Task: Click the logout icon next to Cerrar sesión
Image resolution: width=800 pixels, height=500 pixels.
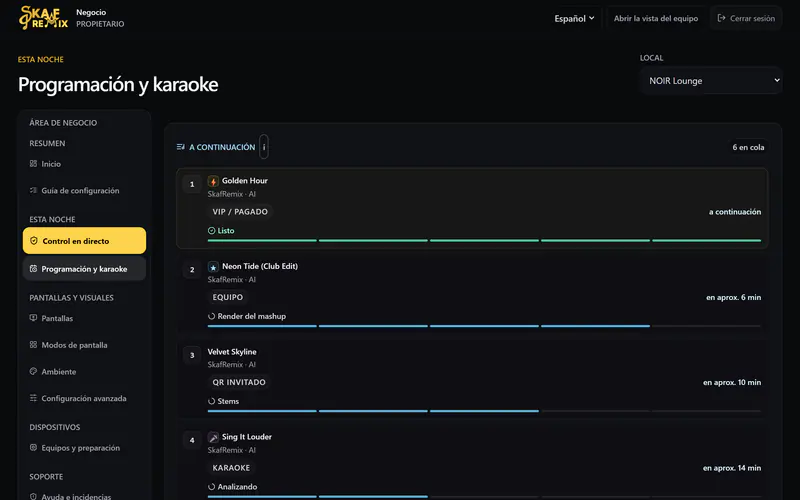Action: pyautogui.click(x=721, y=18)
